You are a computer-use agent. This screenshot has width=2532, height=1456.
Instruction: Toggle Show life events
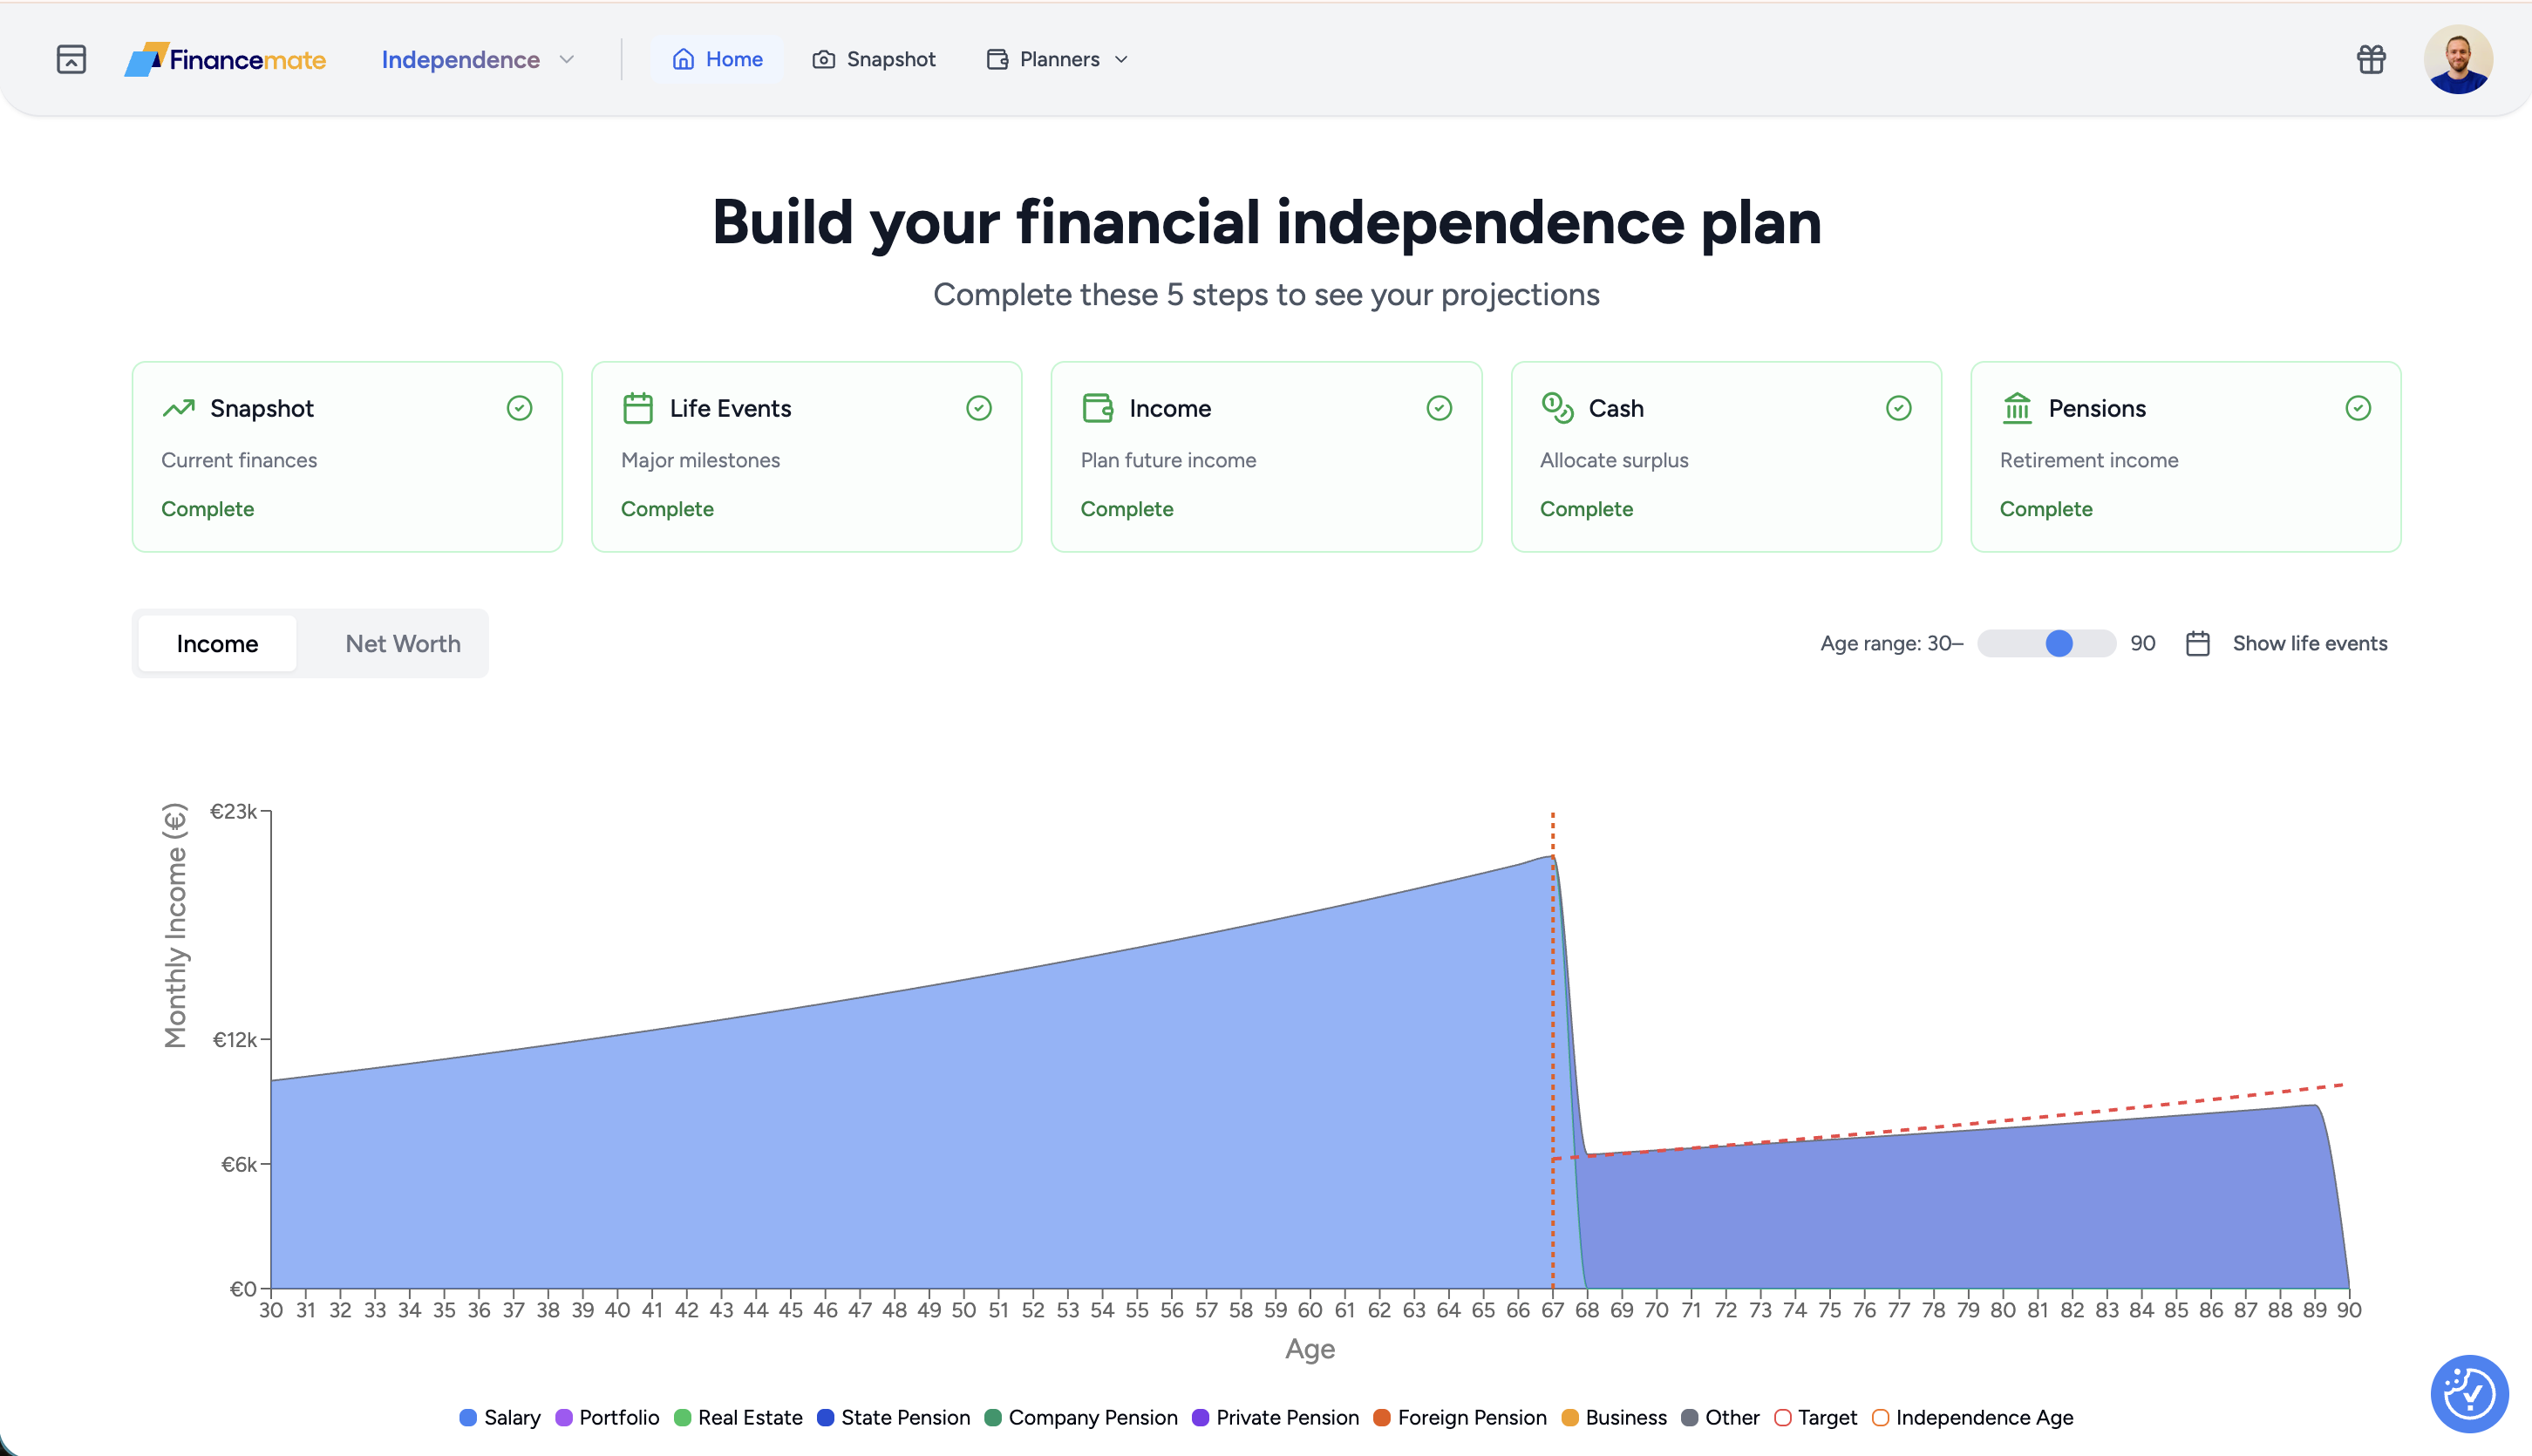click(x=2310, y=643)
